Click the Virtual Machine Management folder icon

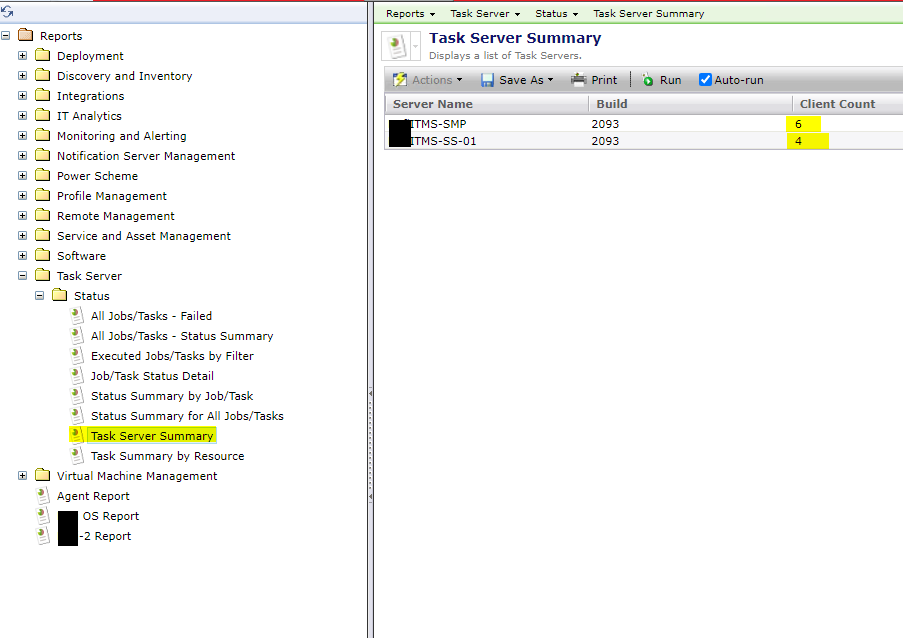tap(42, 475)
